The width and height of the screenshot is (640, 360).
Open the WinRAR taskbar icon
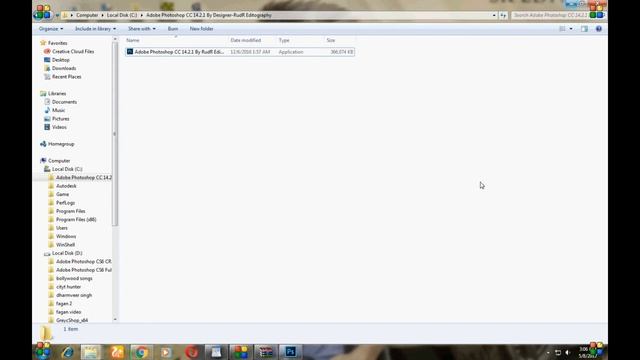point(266,352)
